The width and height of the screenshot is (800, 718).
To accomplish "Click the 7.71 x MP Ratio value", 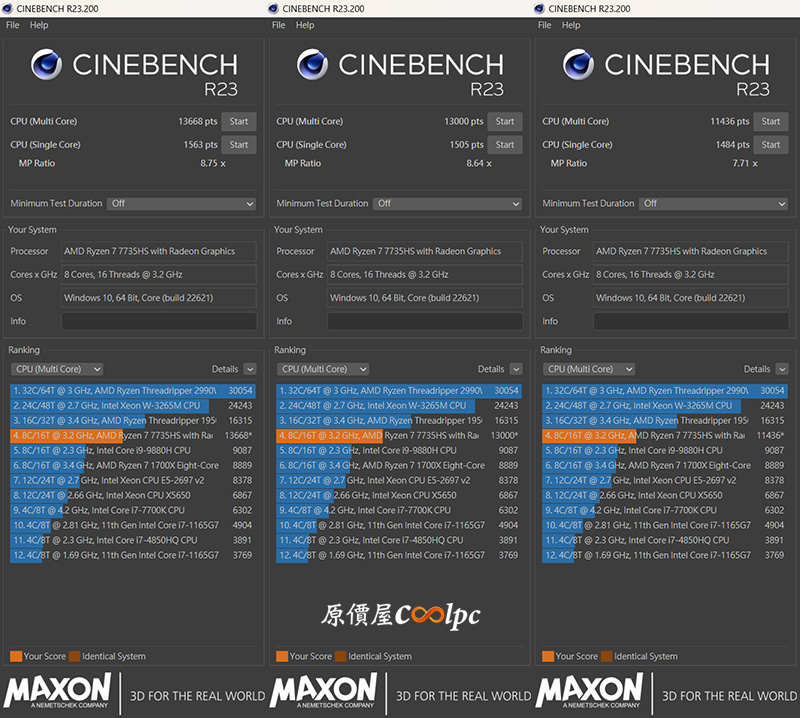I will click(745, 163).
